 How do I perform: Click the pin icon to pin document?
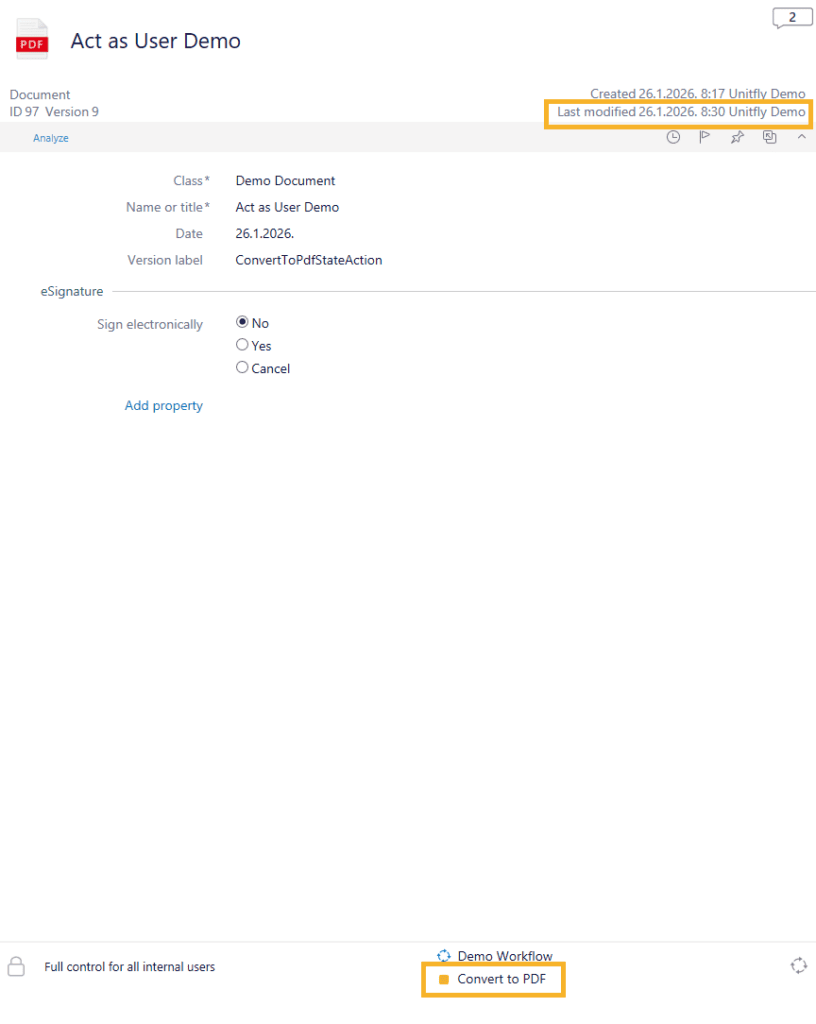[x=737, y=138]
